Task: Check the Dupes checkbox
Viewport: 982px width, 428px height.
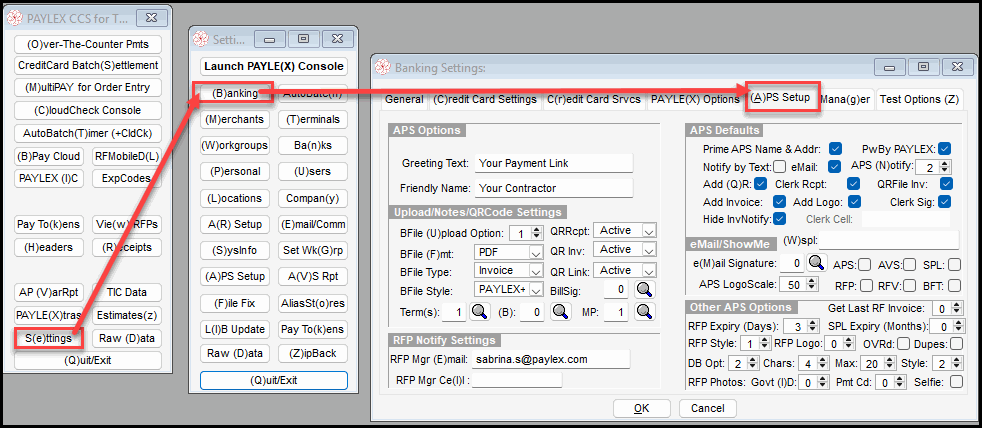Action: pos(956,344)
